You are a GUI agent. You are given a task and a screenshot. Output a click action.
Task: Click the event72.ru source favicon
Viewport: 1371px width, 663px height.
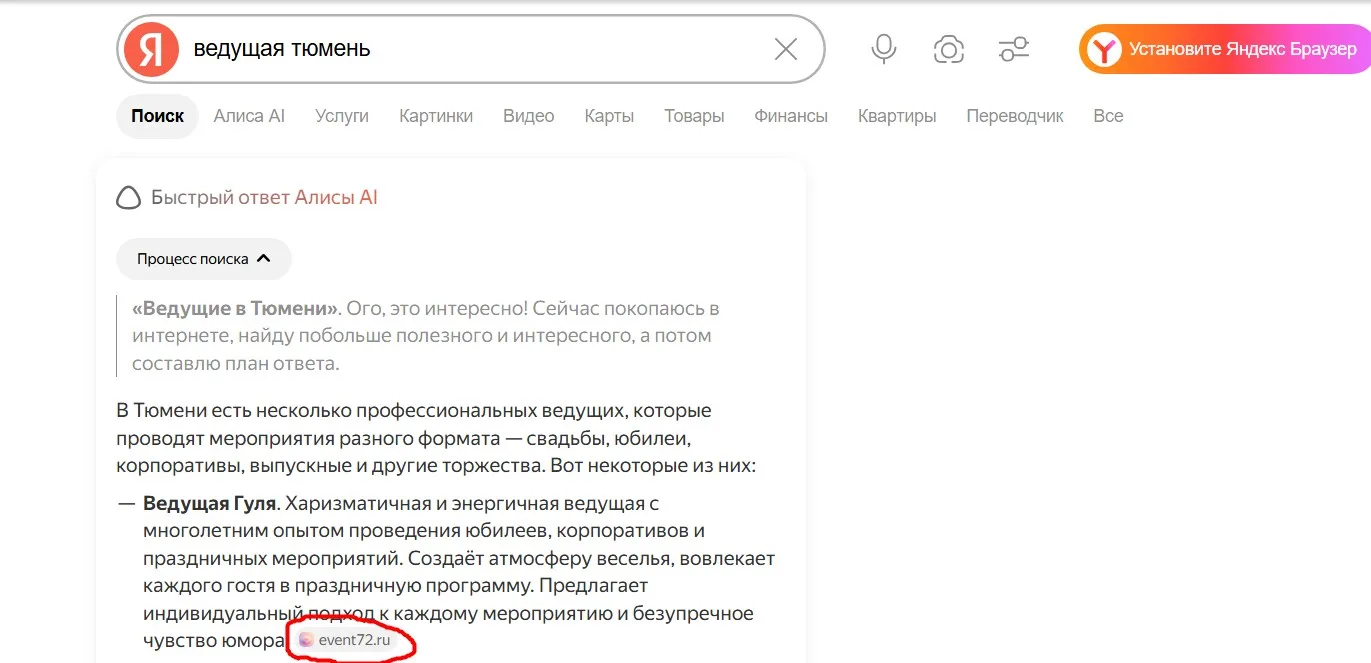pyautogui.click(x=306, y=640)
